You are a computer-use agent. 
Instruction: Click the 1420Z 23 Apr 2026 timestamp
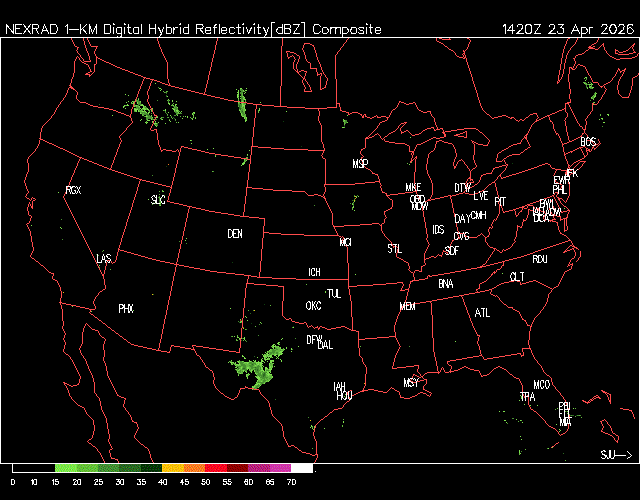(566, 29)
